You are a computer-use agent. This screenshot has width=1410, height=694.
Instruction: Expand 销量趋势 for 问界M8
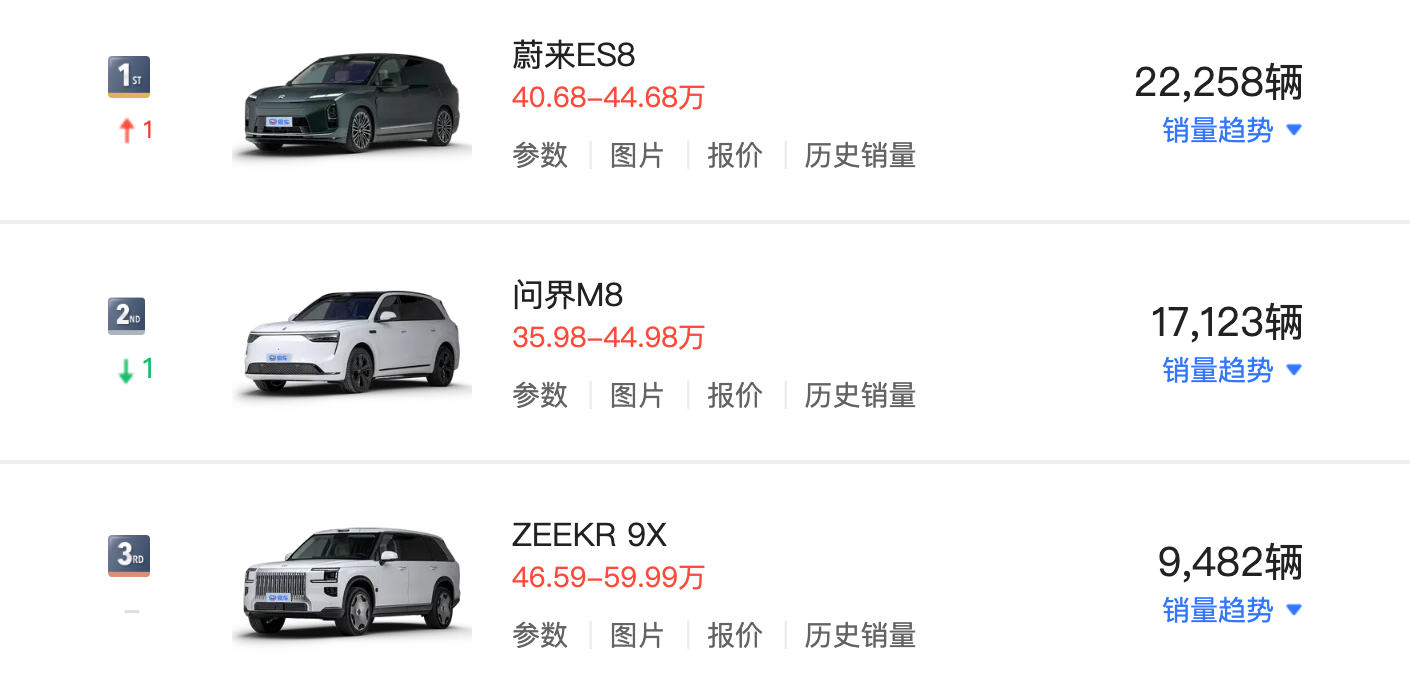[x=1231, y=370]
